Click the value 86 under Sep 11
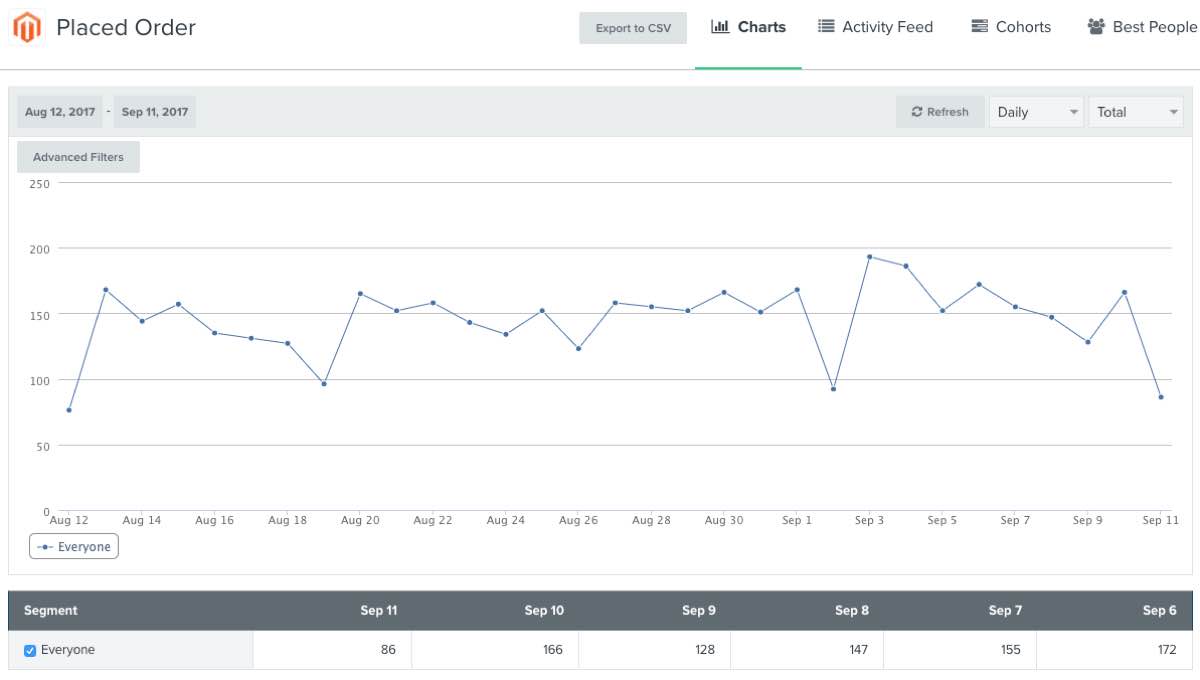 387,649
